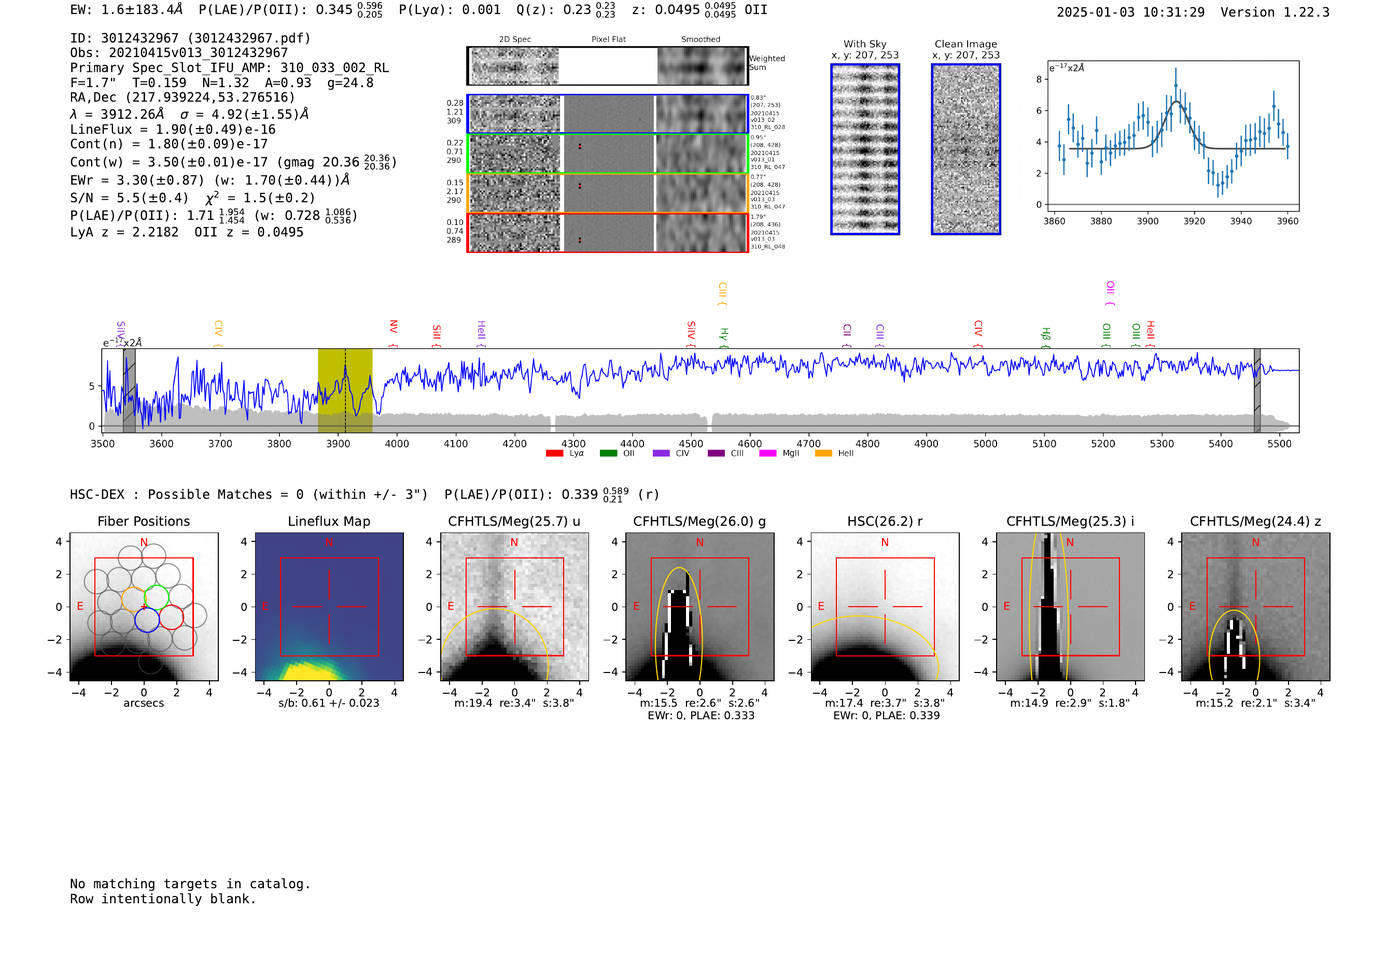This screenshot has width=1400, height=953.
Task: Click the 'm:19.4 re:3.4" s:3.8"' caption
Action: tap(514, 703)
